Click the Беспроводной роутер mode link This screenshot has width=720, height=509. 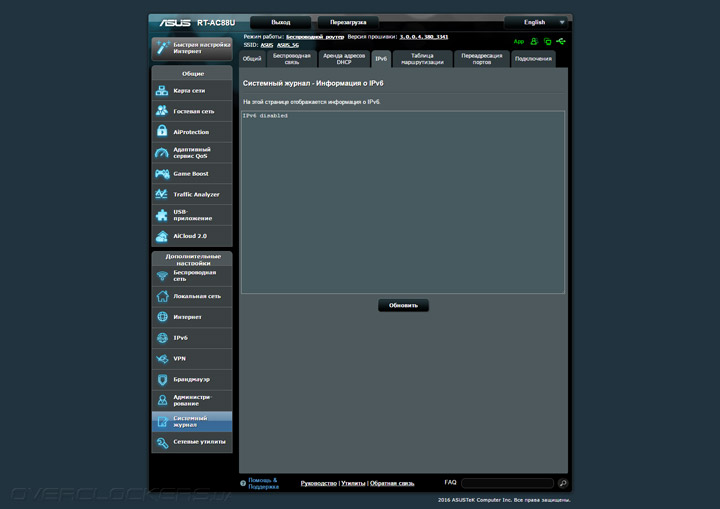(315, 37)
